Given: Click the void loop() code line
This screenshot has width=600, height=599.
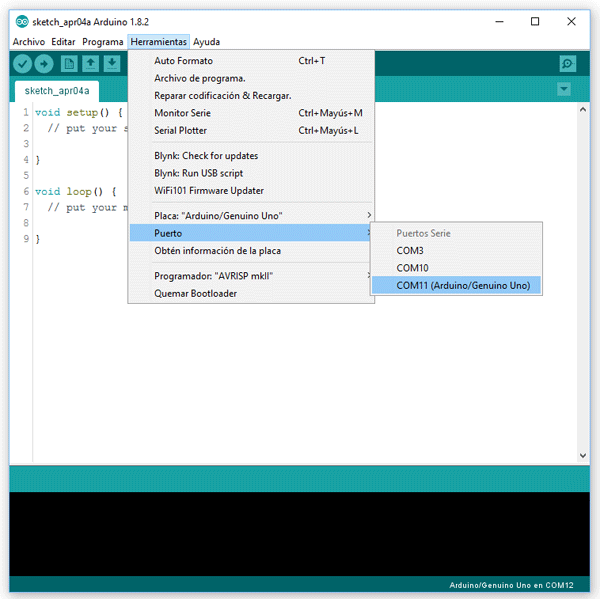Looking at the screenshot, I should coord(76,191).
